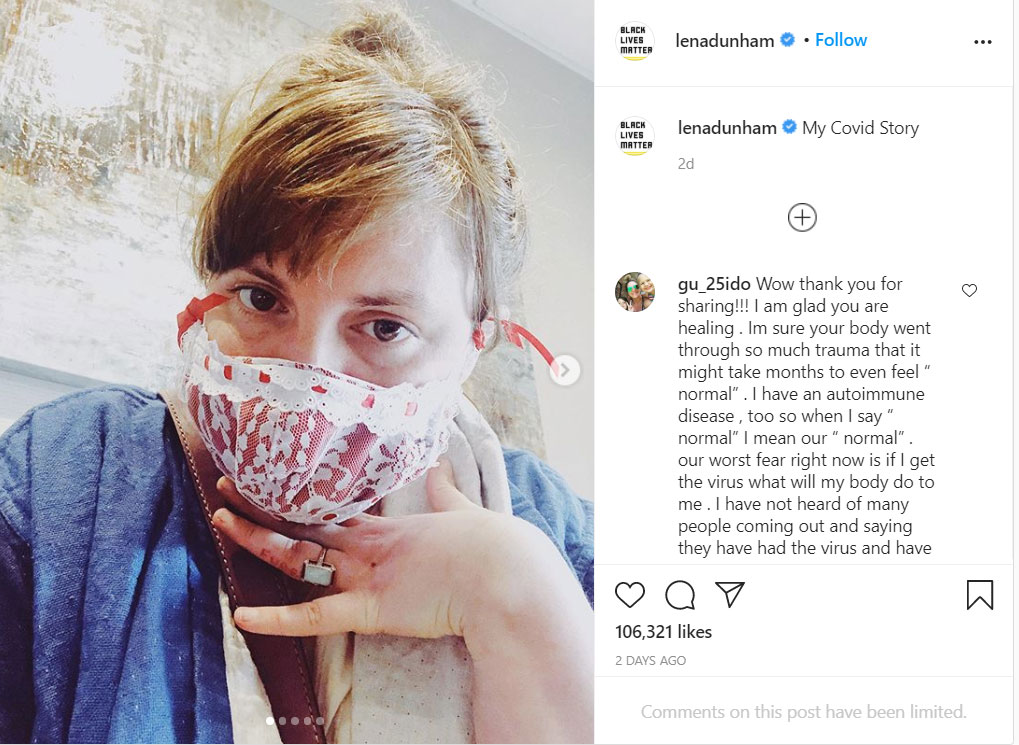The image size is (1019, 745).
Task: Follow lenadunham
Action: (x=840, y=40)
